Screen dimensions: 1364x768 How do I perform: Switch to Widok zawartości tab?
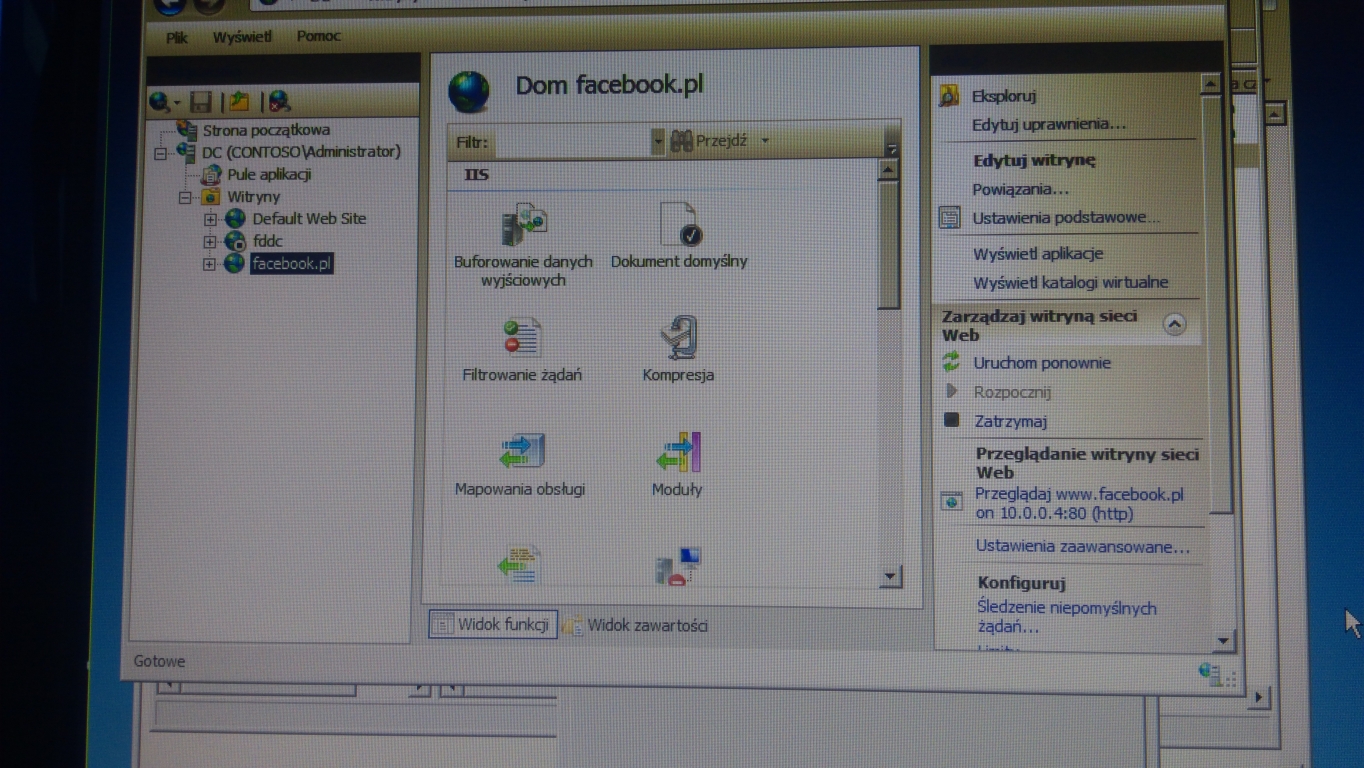(x=635, y=626)
